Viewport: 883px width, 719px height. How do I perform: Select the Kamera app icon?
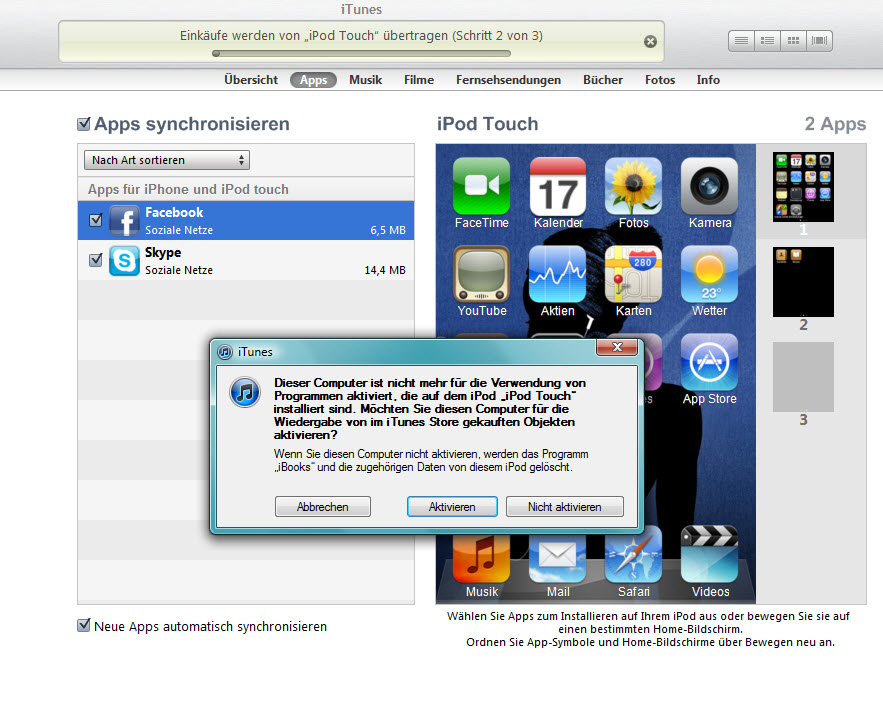click(x=709, y=186)
